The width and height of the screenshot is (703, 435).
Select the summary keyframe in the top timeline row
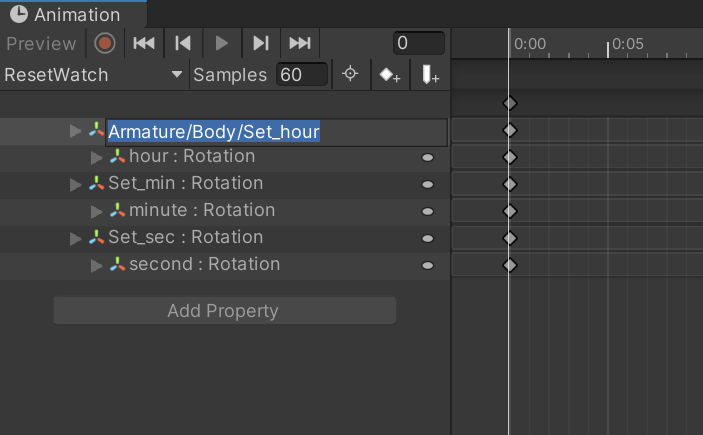[x=510, y=103]
